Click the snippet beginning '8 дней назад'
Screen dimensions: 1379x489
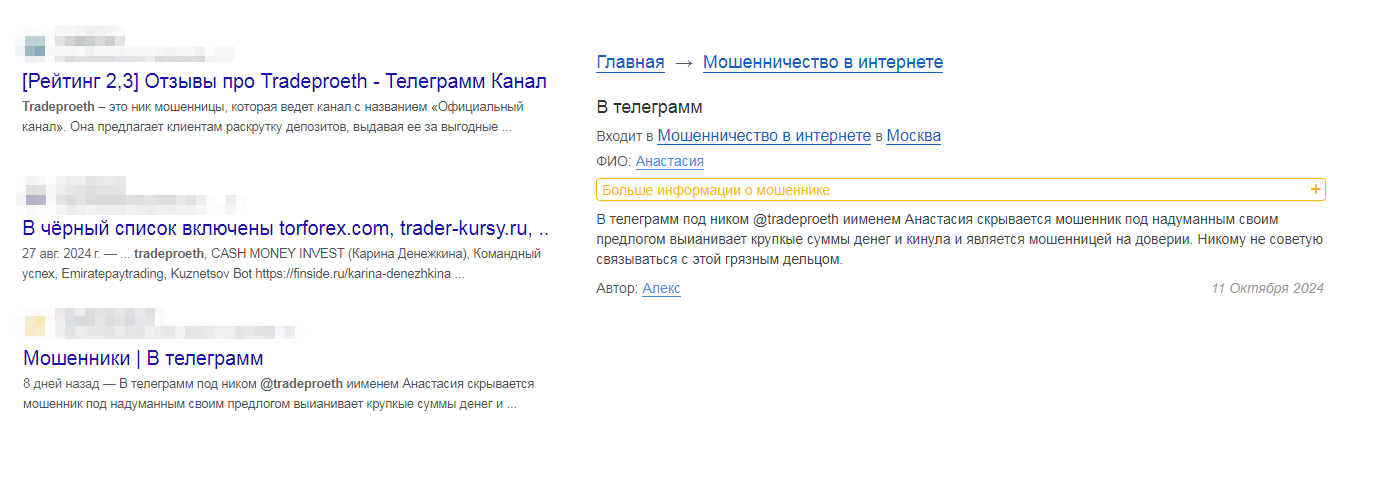click(278, 394)
